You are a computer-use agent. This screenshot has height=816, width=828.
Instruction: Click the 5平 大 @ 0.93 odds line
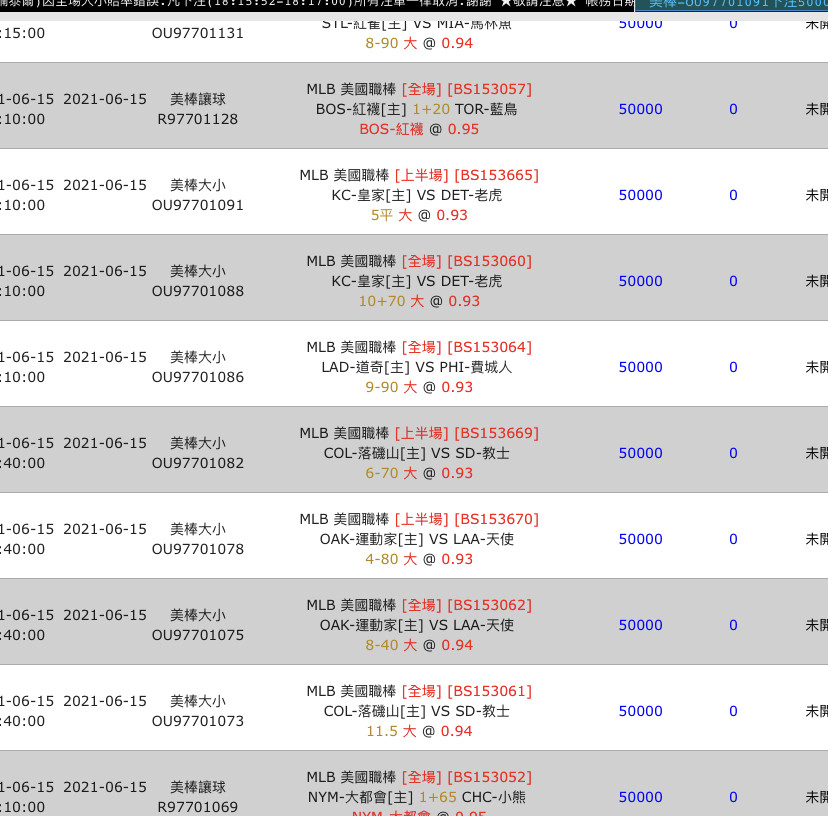419,215
